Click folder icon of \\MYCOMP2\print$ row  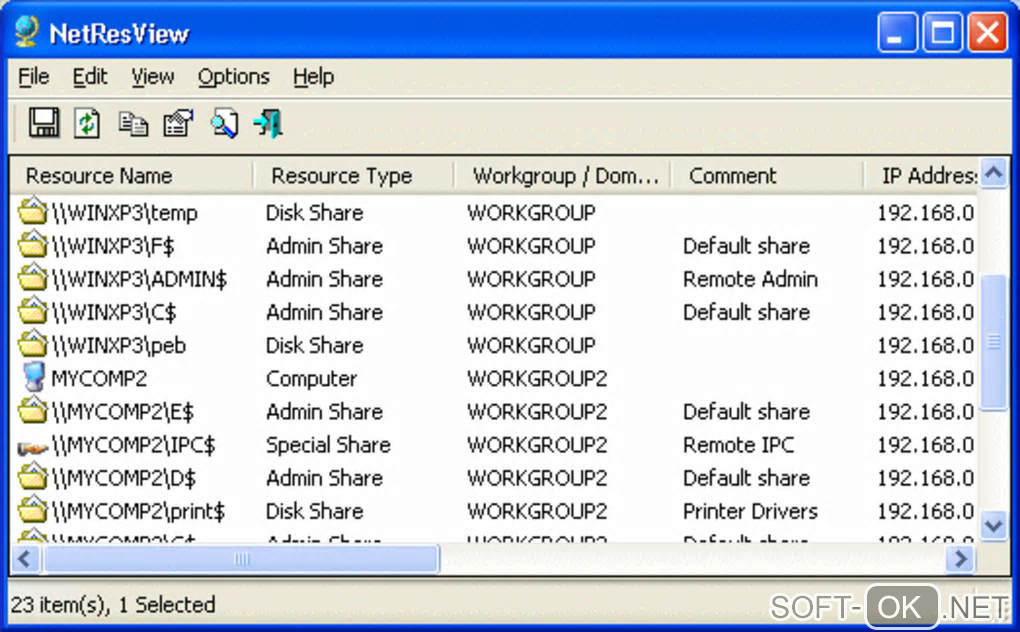(33, 510)
